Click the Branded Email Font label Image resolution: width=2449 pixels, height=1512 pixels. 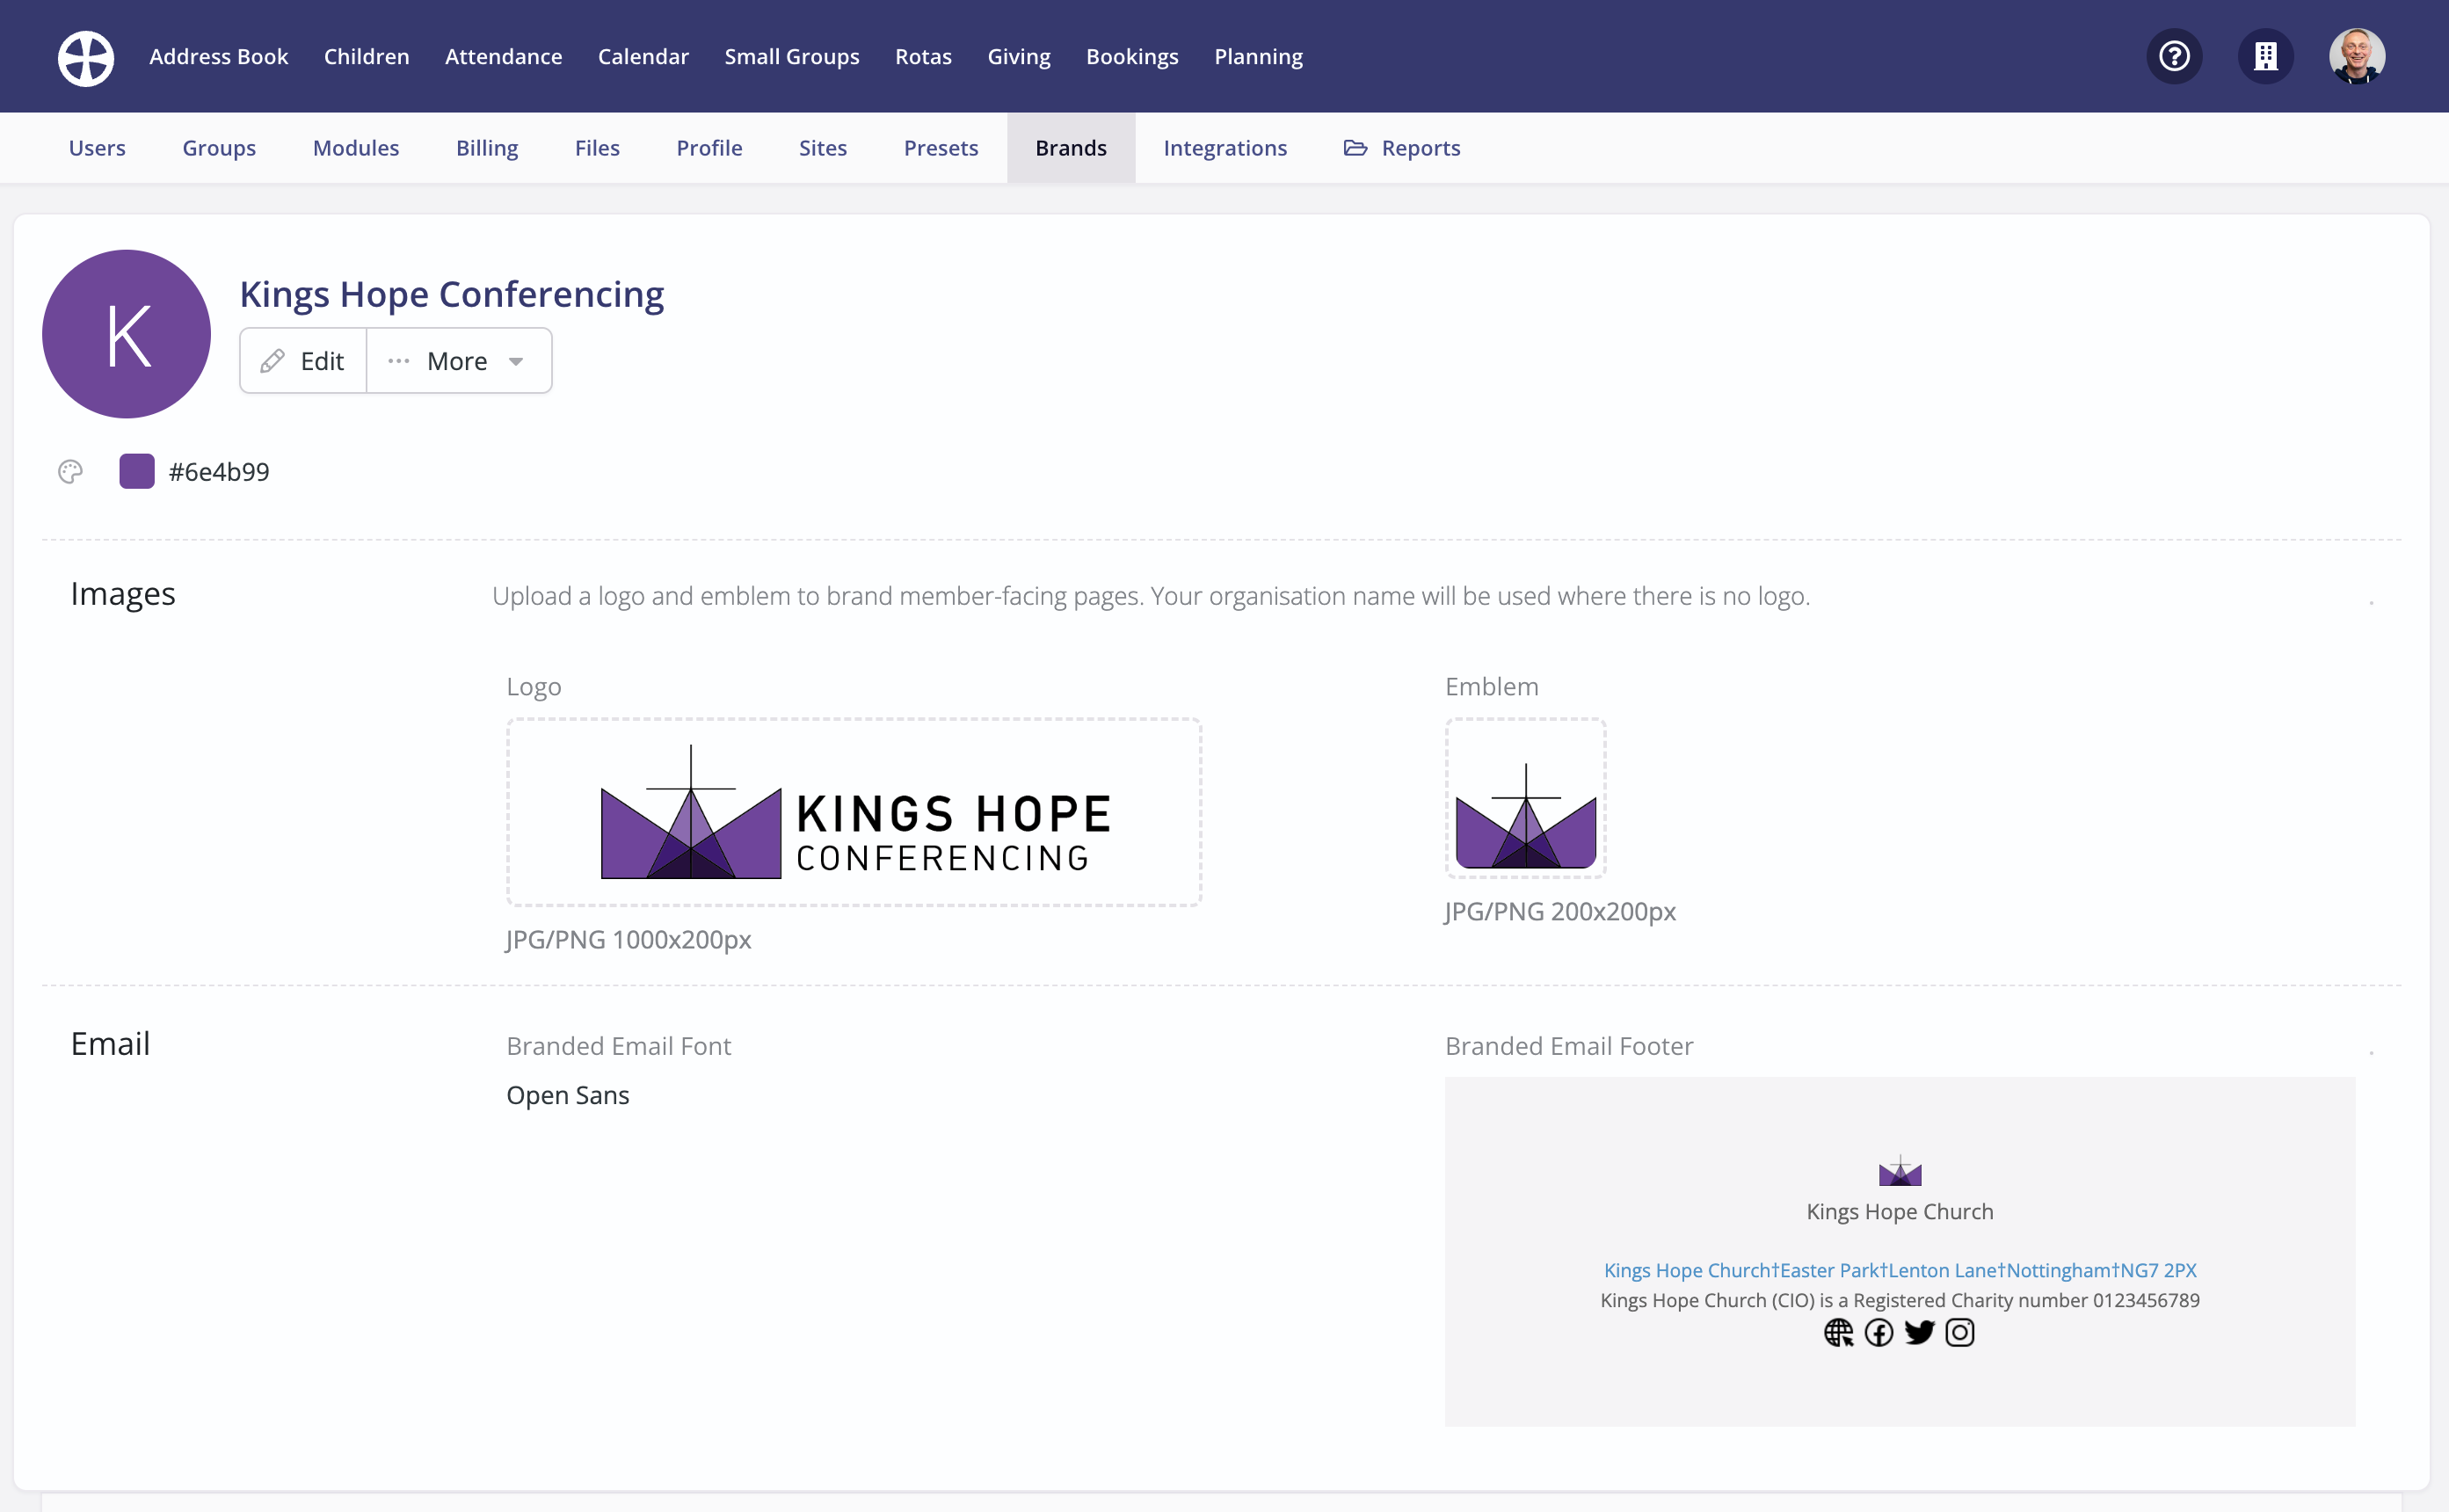click(619, 1046)
